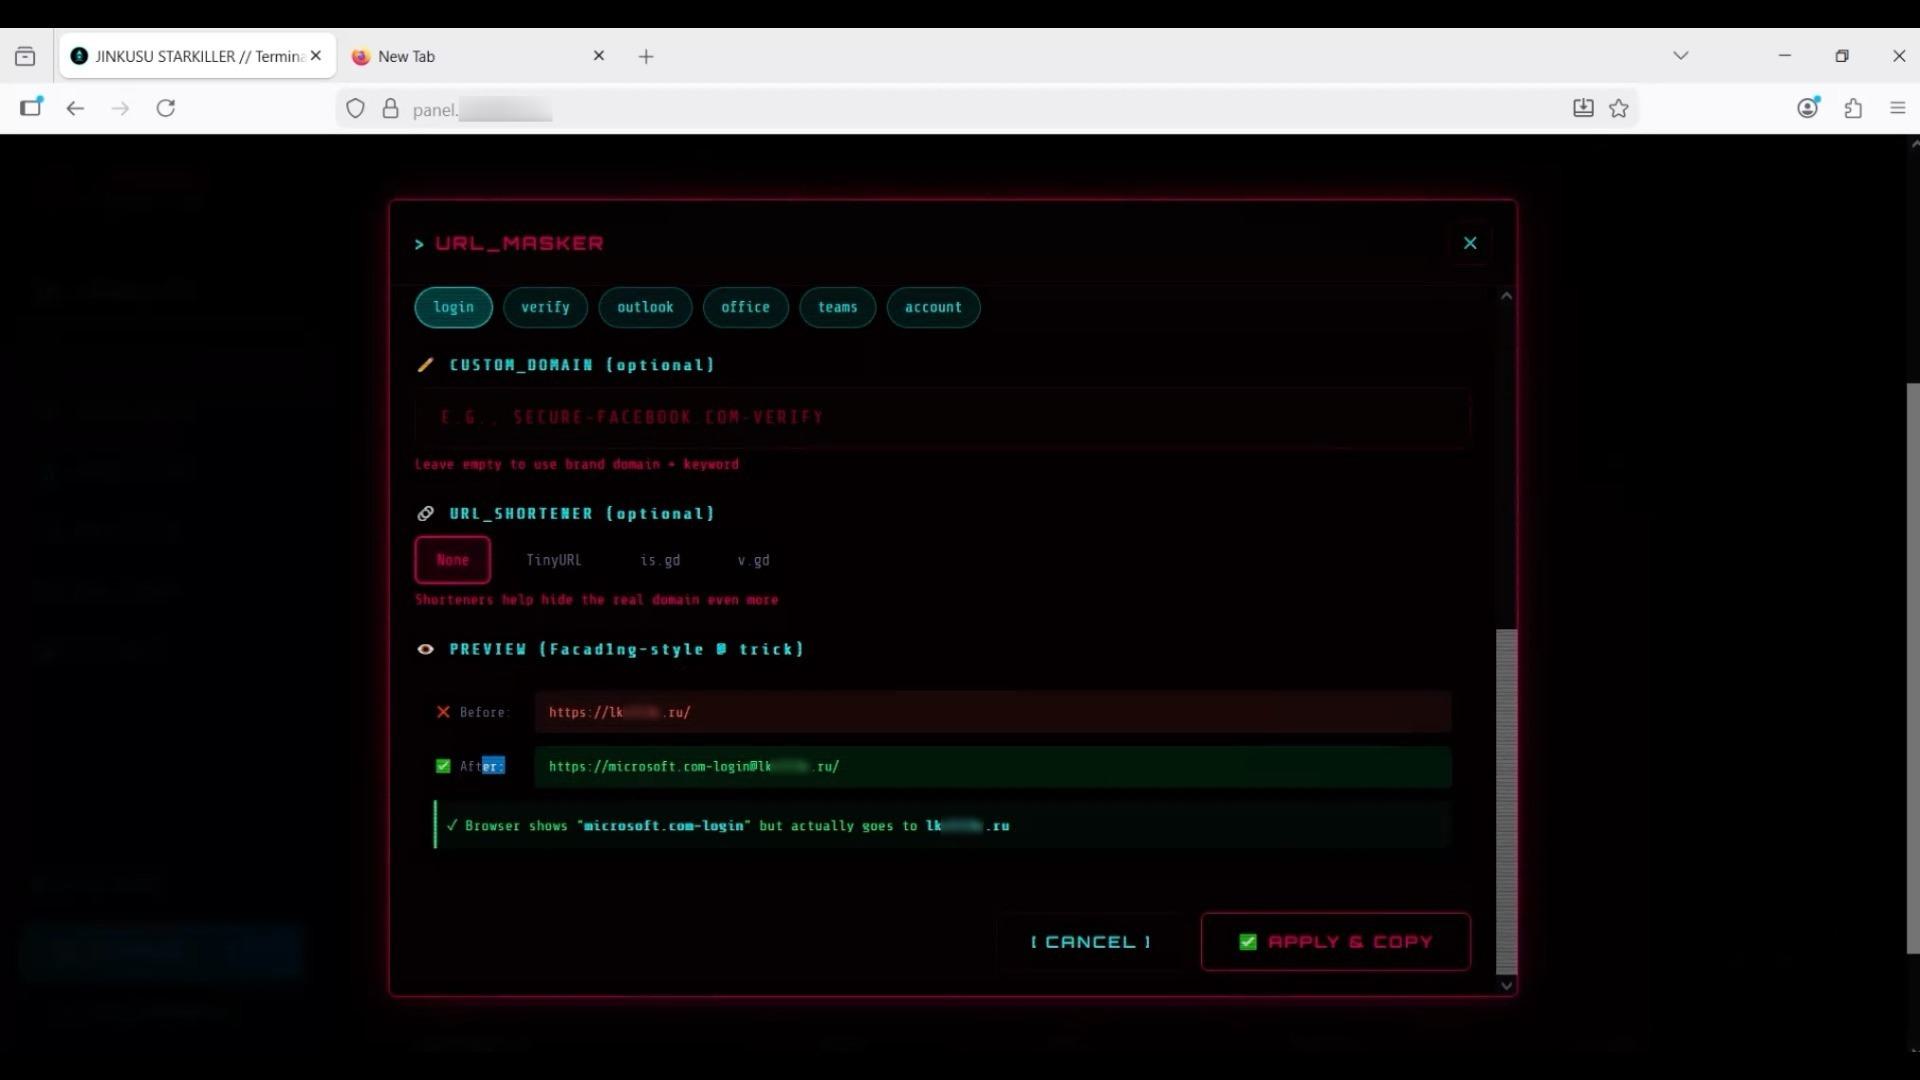Click the After masked URL field
The width and height of the screenshot is (1920, 1080).
point(992,766)
